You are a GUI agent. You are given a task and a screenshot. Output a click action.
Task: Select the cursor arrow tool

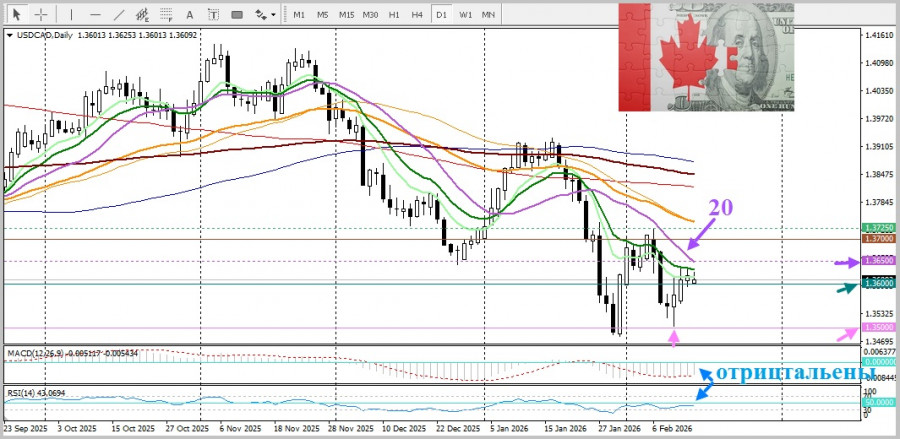(x=16, y=15)
